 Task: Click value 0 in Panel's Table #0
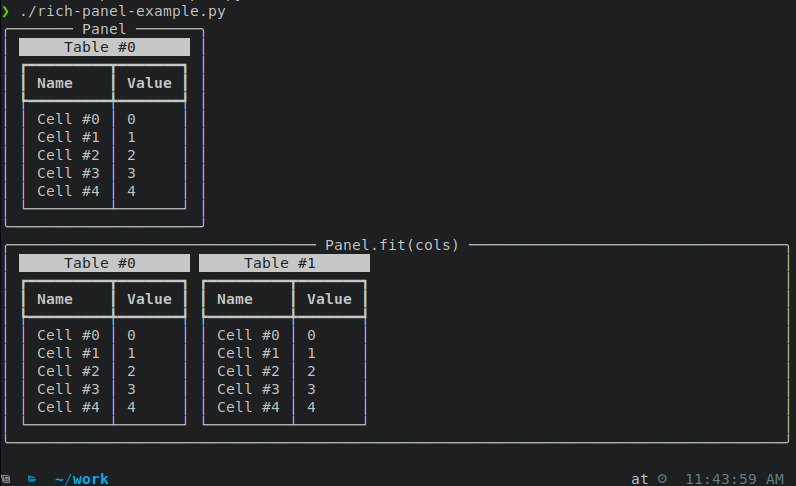click(131, 119)
